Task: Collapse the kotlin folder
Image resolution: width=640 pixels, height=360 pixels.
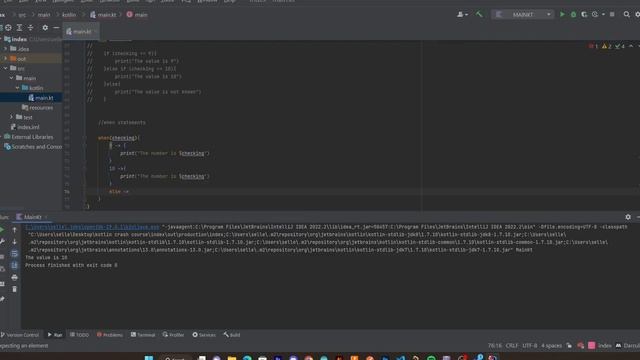Action: tap(18, 88)
